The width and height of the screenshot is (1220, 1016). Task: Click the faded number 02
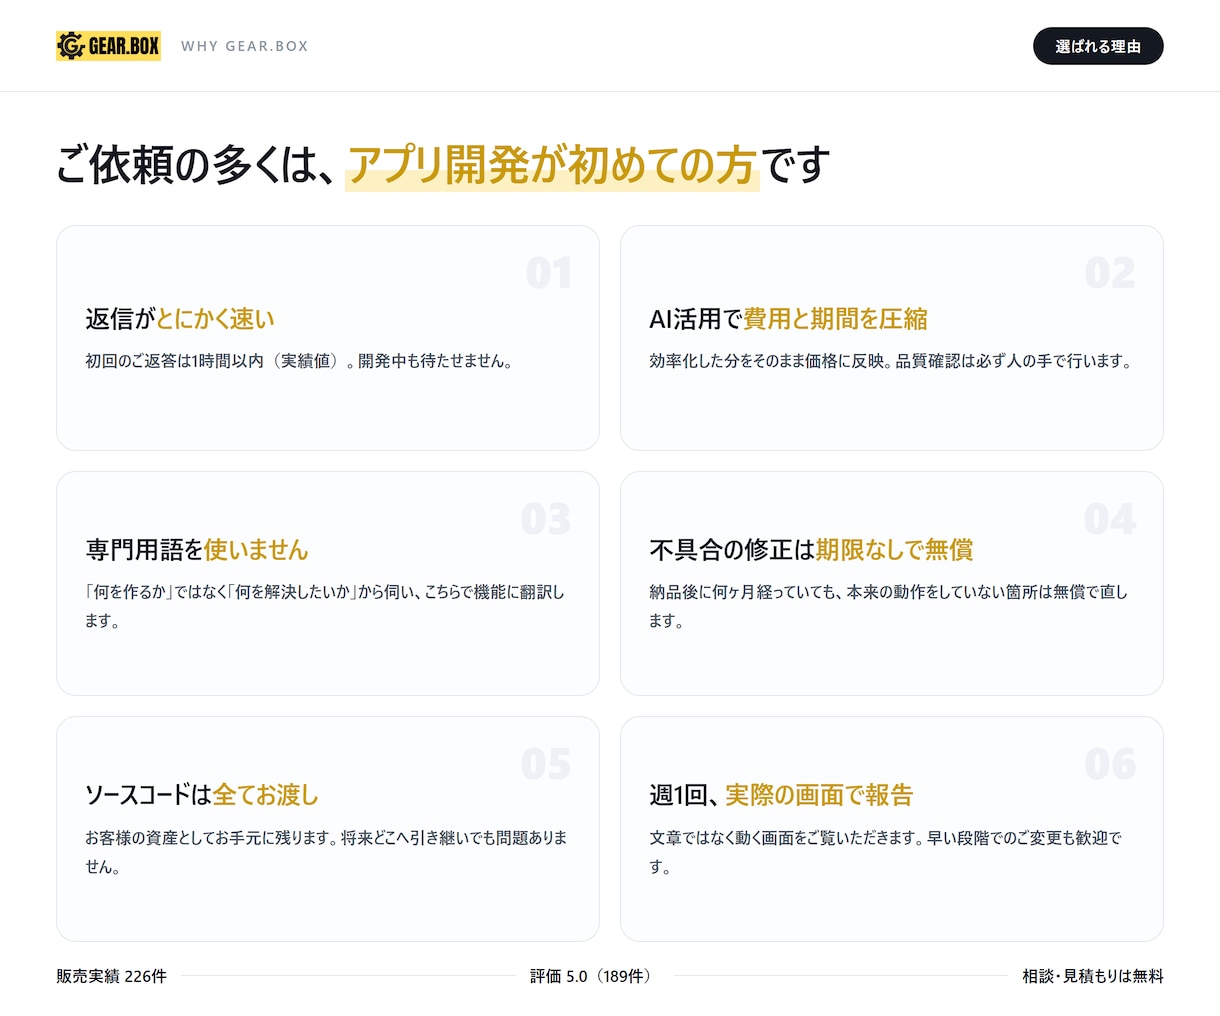pos(1110,273)
